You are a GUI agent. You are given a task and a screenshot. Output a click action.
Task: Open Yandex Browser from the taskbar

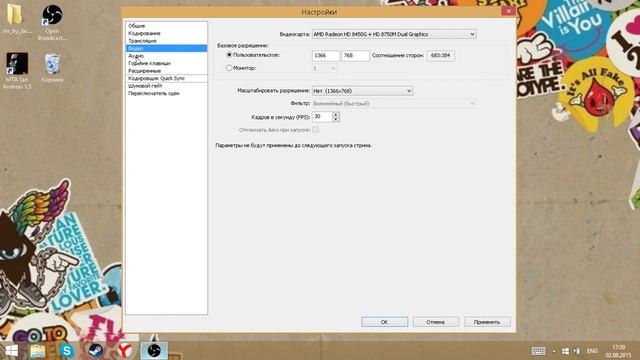click(125, 351)
